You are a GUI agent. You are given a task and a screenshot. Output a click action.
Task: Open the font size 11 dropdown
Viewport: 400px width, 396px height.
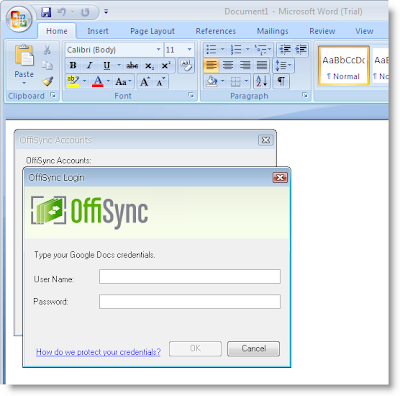[189, 50]
